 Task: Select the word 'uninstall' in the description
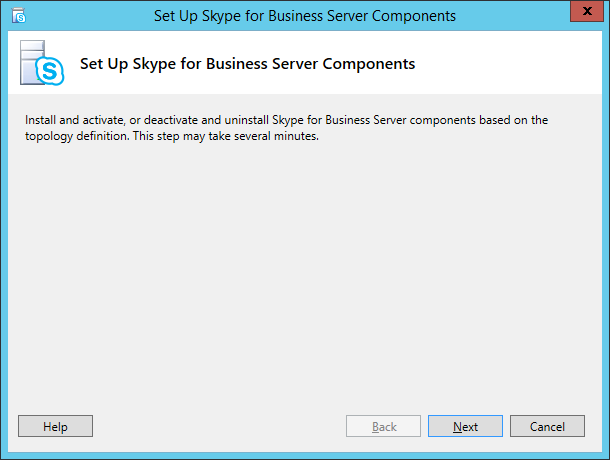tap(246, 120)
